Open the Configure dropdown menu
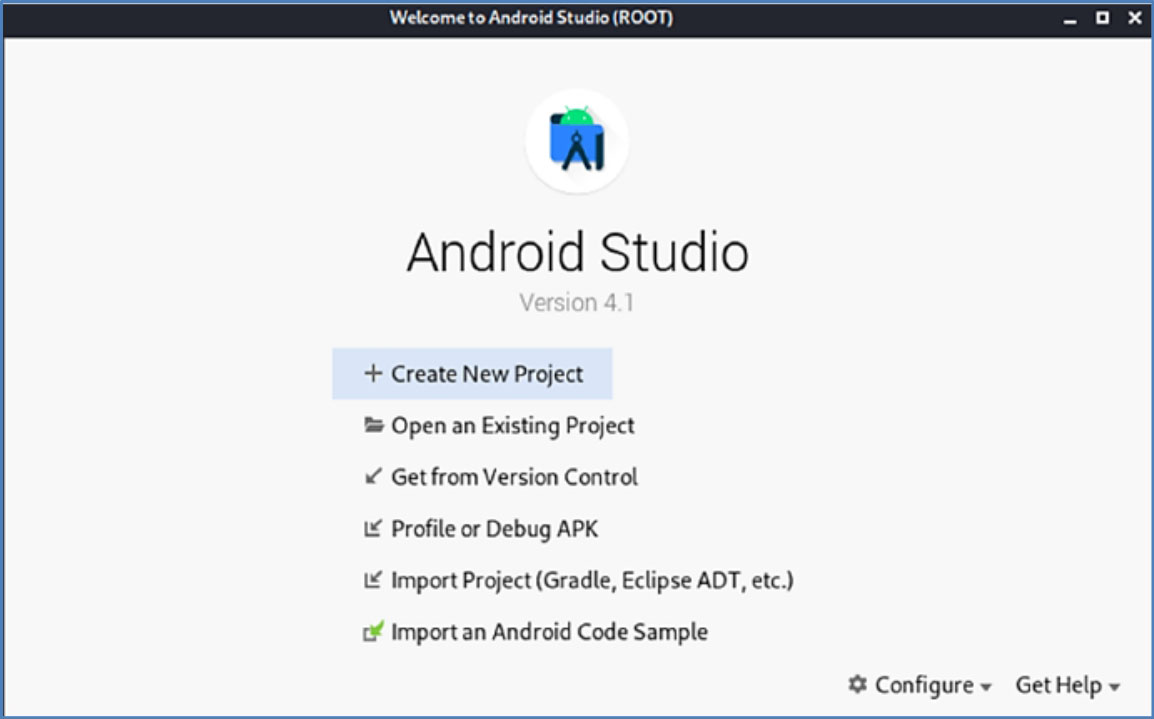The height and width of the screenshot is (719, 1154). click(x=920, y=685)
